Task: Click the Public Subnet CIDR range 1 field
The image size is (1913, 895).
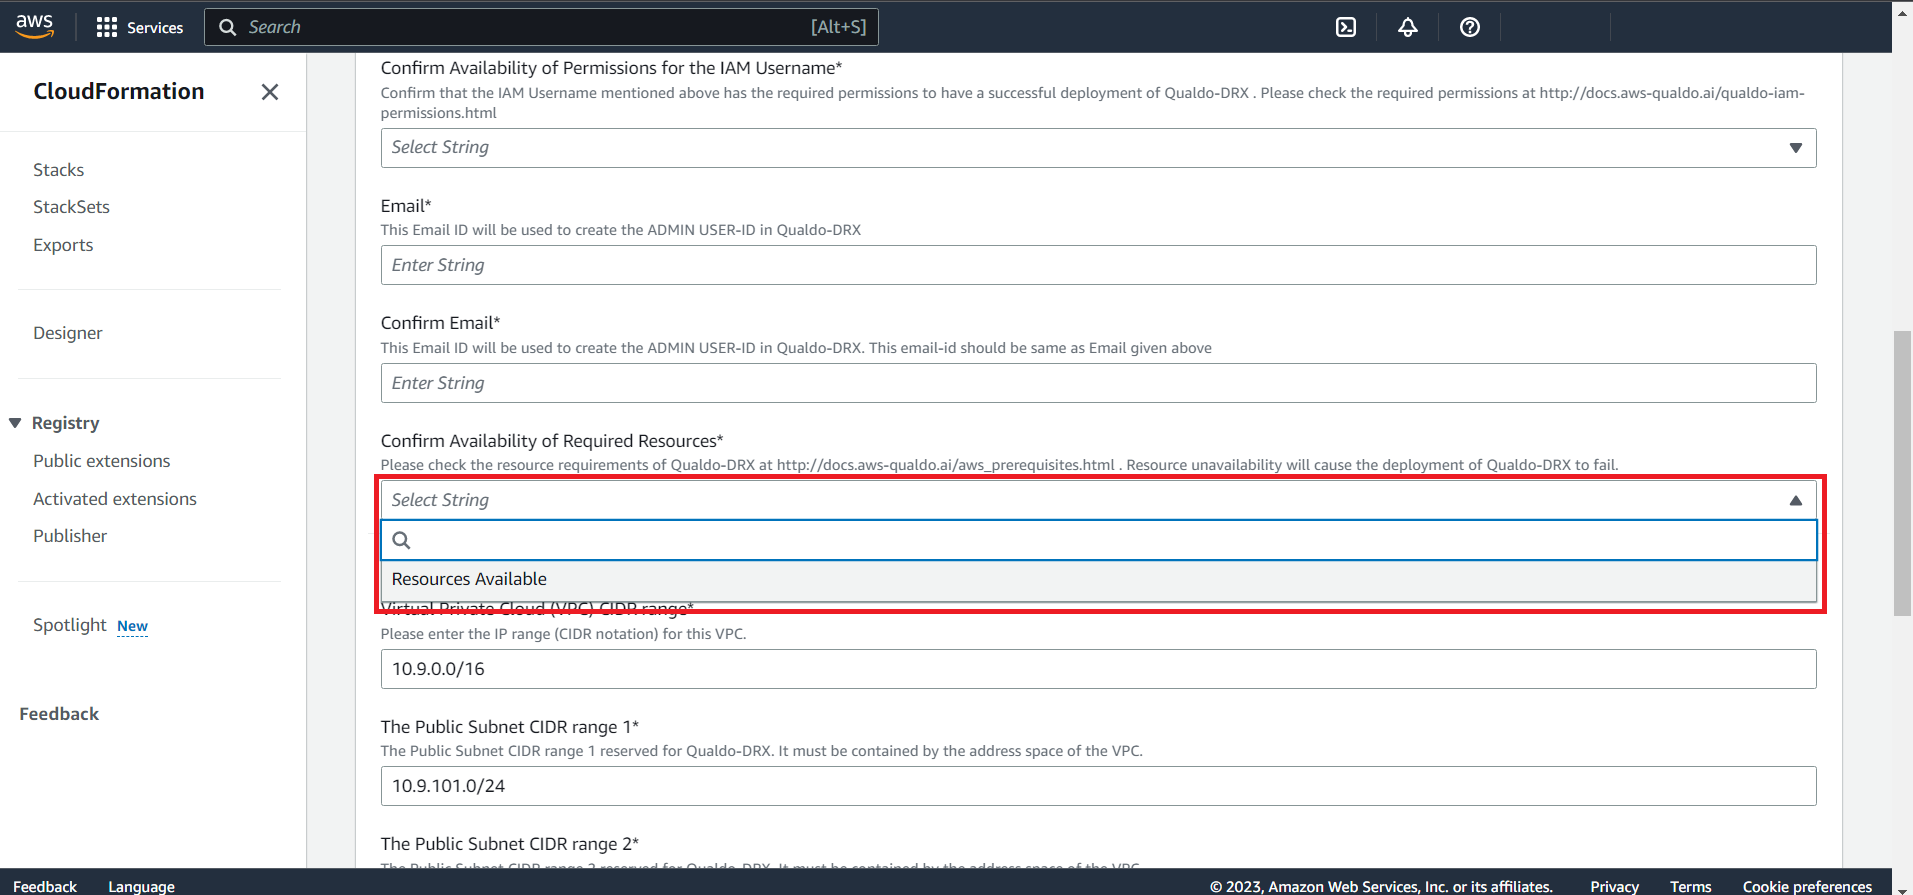Action: (x=1098, y=786)
